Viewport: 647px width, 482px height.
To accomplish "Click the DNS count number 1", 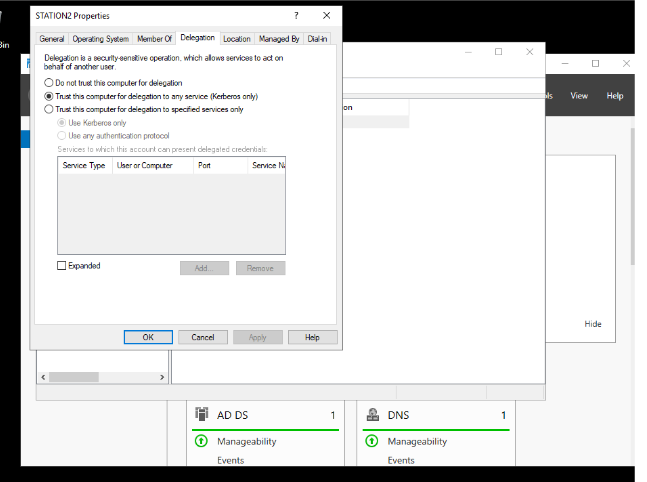I will coord(503,415).
